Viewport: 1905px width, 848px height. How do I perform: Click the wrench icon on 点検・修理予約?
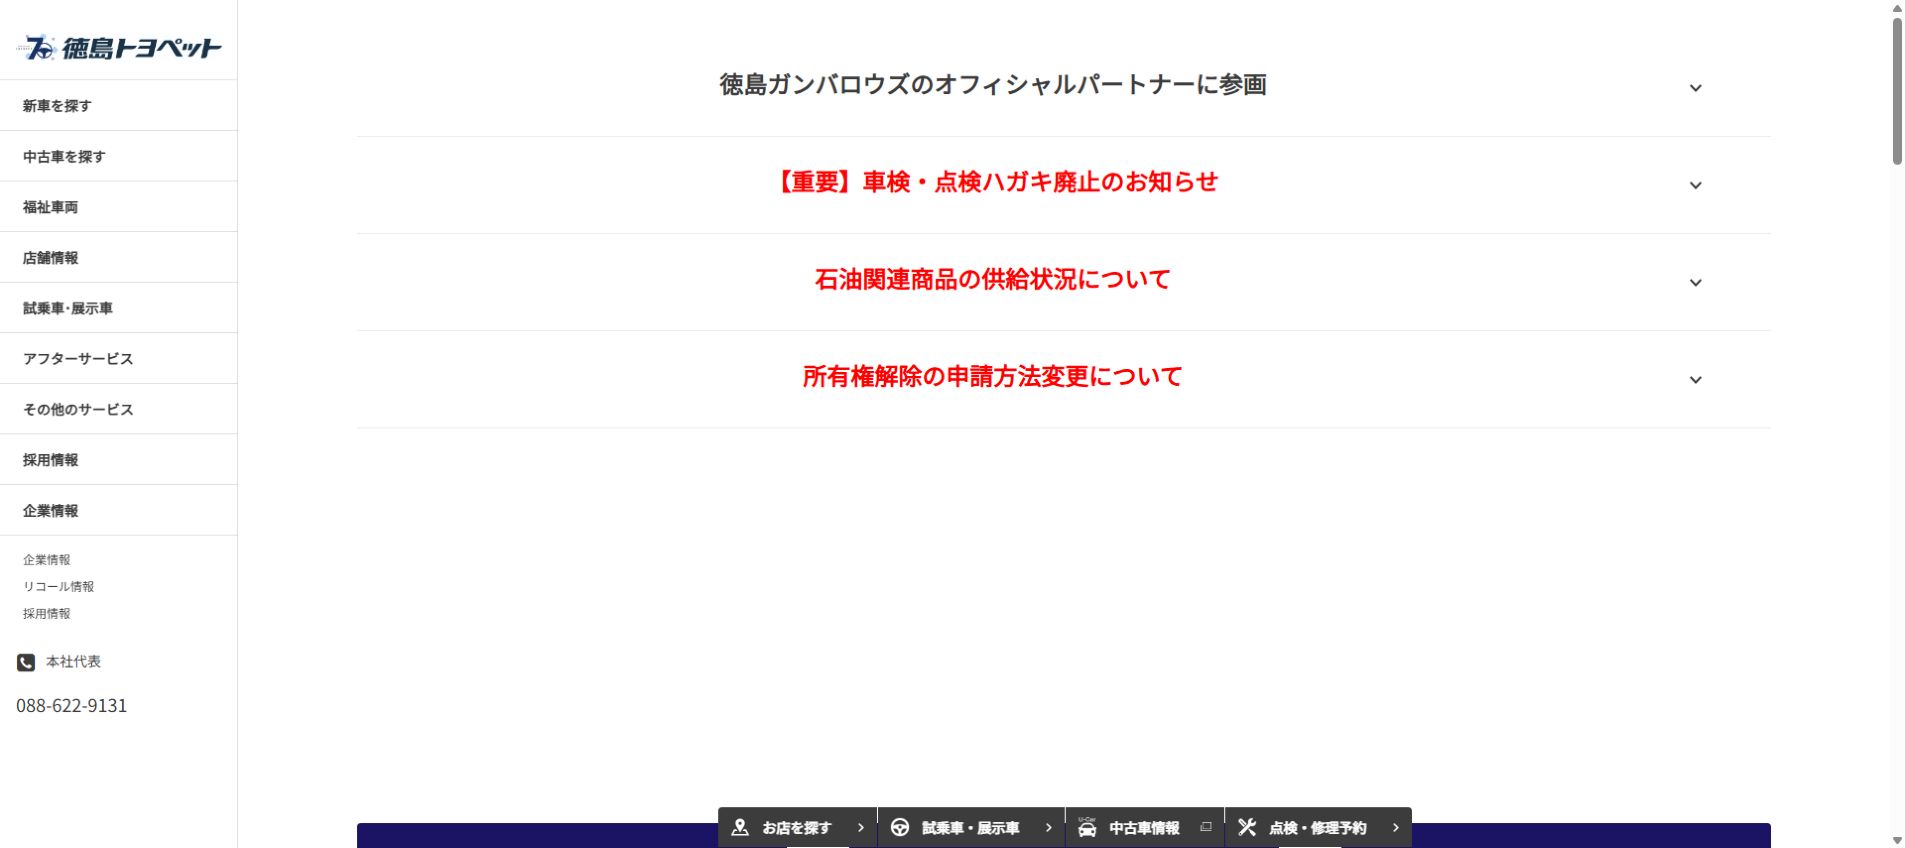point(1247,828)
